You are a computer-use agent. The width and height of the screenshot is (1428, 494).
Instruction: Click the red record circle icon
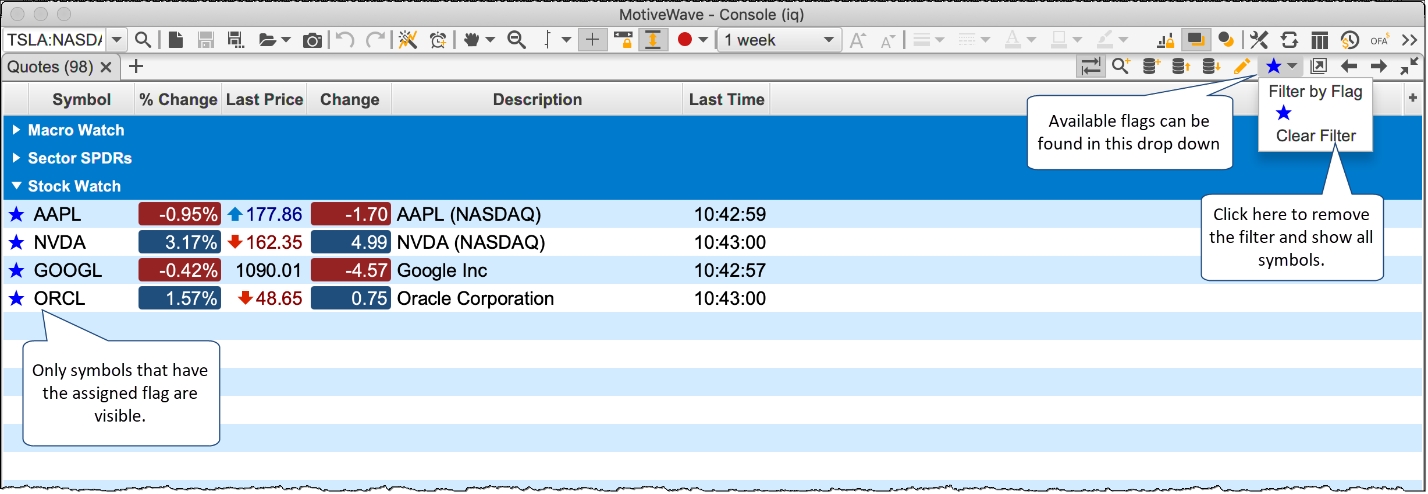pyautogui.click(x=685, y=40)
